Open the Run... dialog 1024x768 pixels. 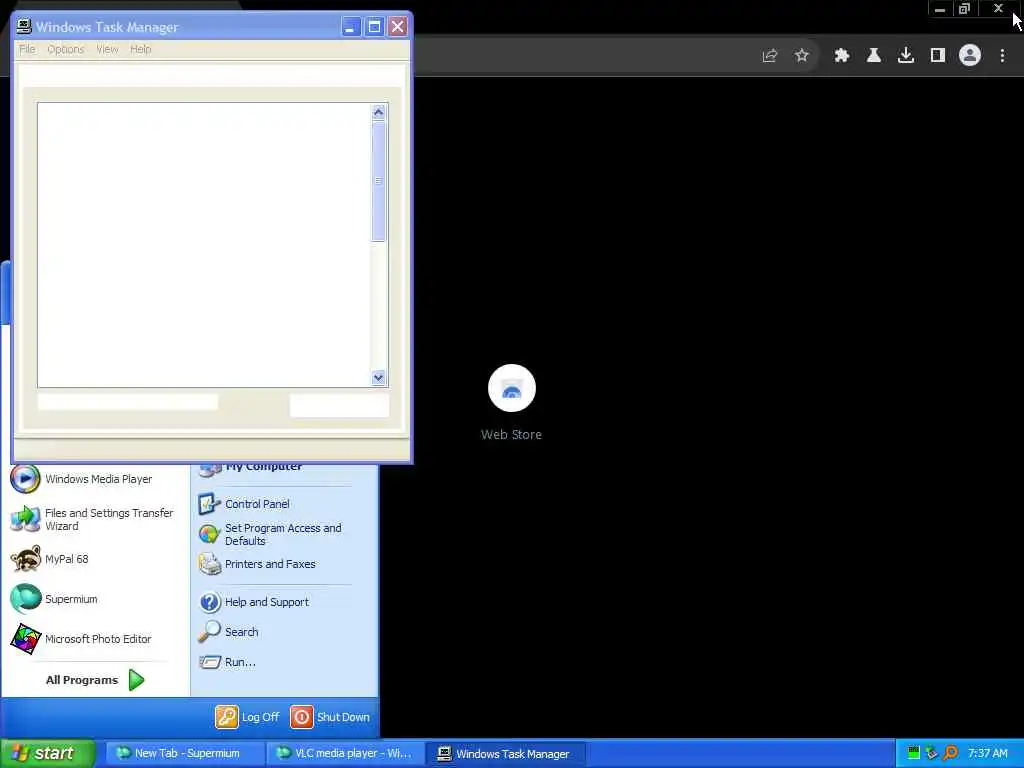click(x=228, y=662)
